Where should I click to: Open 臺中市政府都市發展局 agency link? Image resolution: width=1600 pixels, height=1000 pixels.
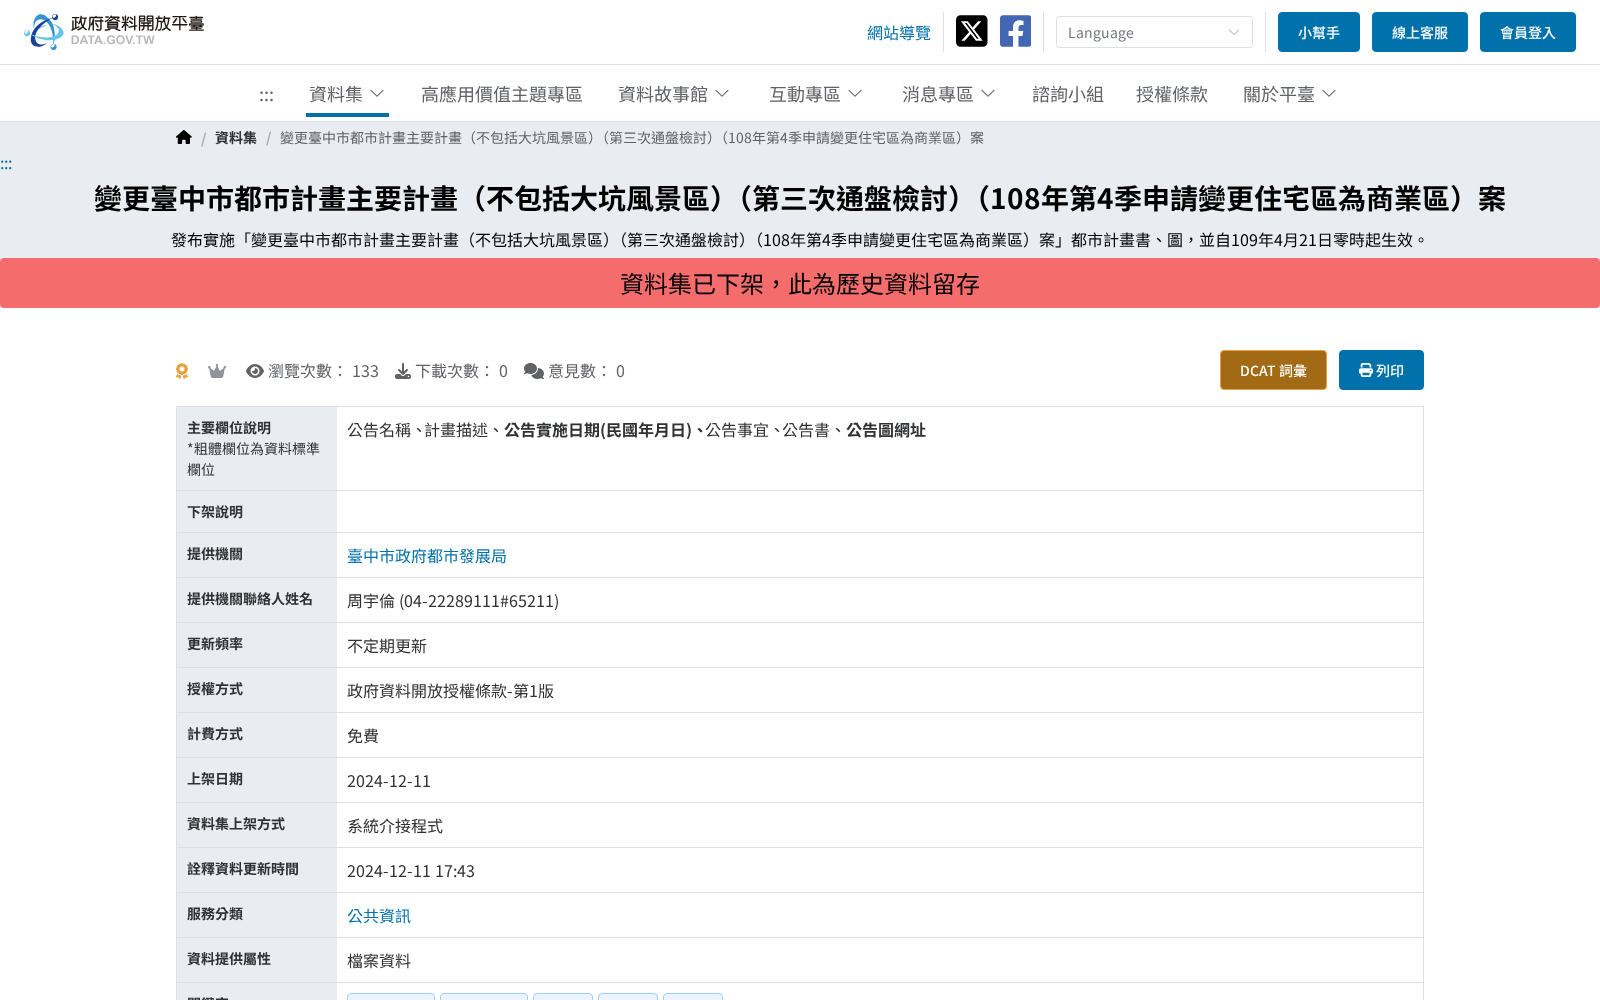(427, 556)
